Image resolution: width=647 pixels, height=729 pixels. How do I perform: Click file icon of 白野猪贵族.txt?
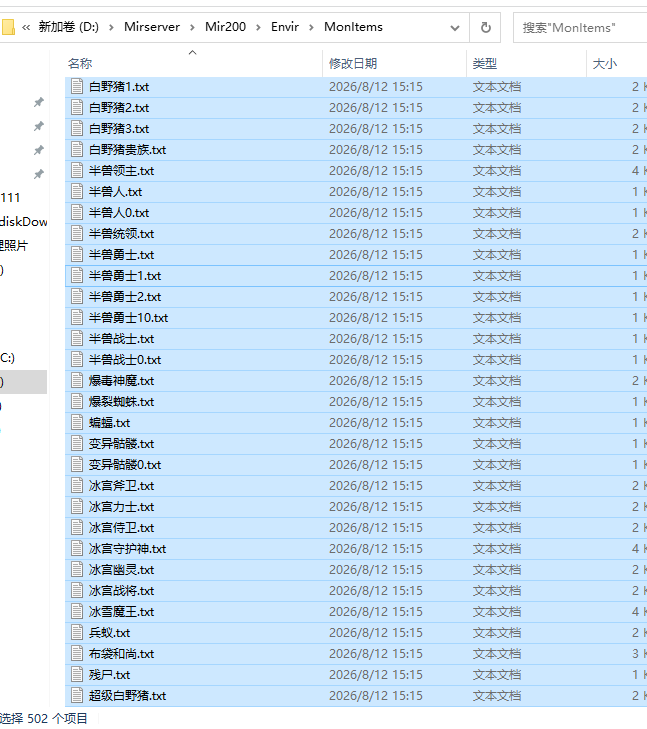(x=77, y=149)
